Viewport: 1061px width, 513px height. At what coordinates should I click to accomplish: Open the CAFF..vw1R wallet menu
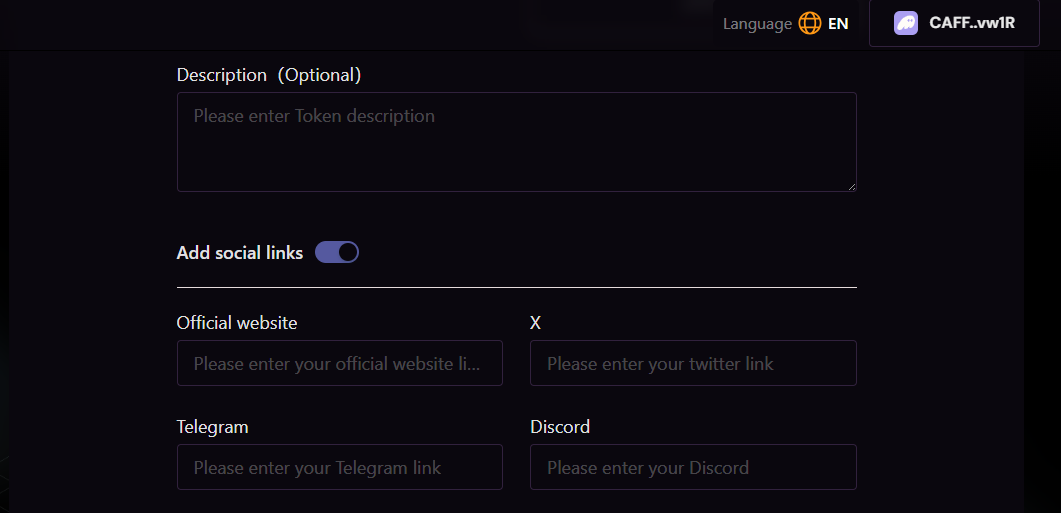(x=954, y=23)
